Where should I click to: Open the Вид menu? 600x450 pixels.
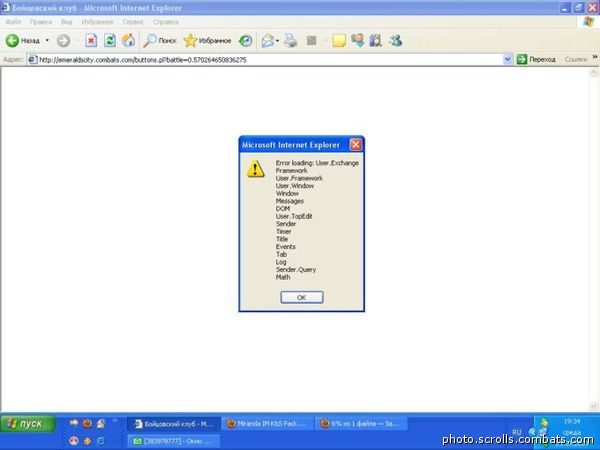coord(67,22)
